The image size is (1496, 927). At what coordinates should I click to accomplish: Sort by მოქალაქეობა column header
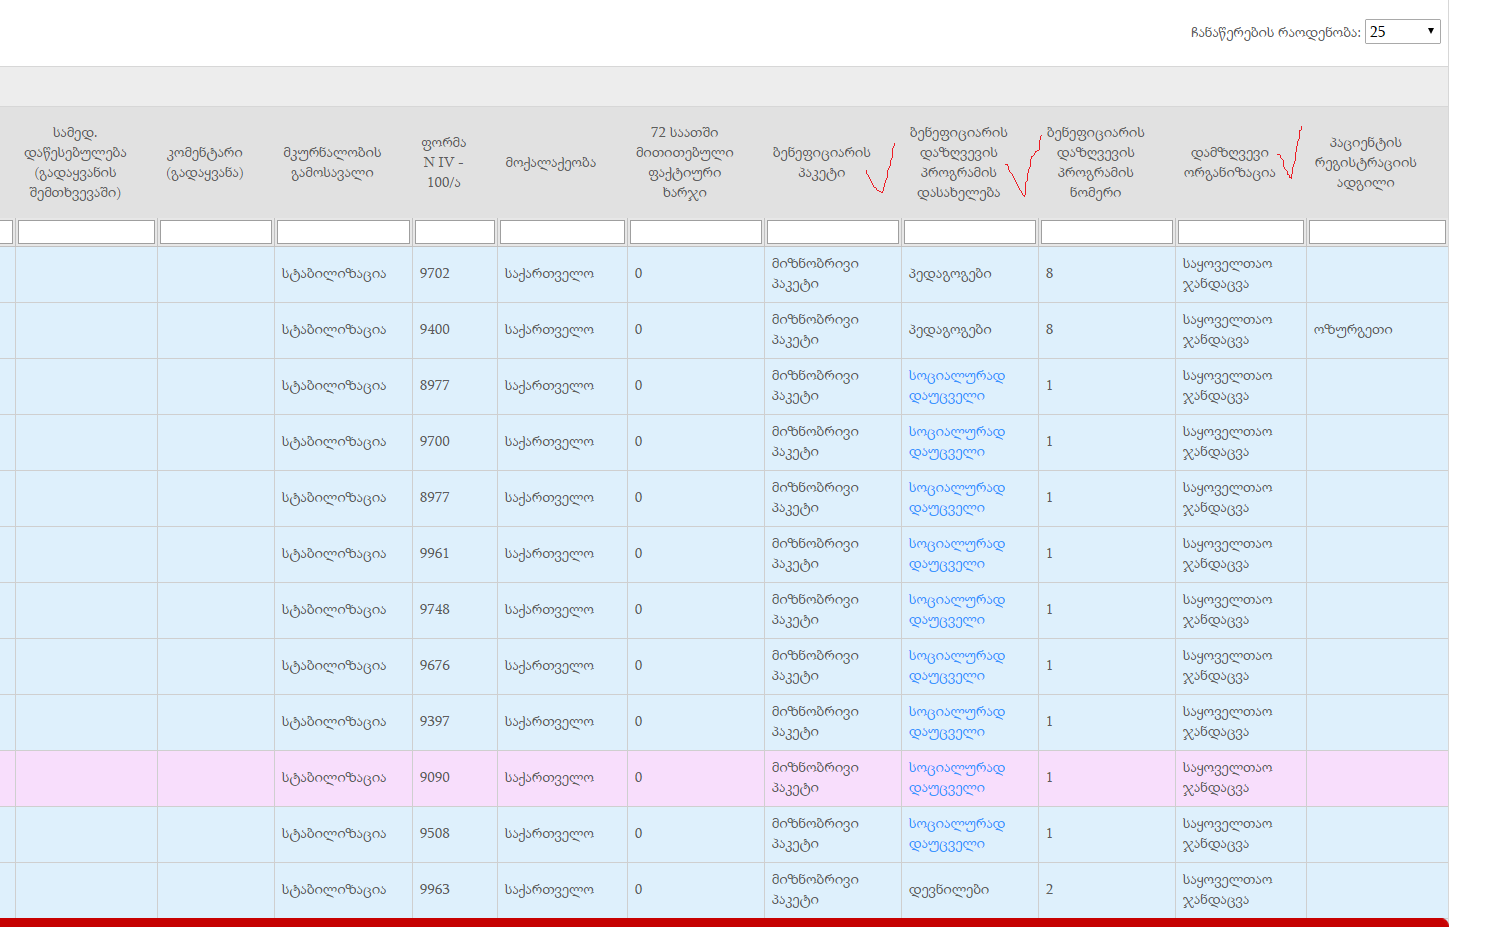pyautogui.click(x=550, y=163)
